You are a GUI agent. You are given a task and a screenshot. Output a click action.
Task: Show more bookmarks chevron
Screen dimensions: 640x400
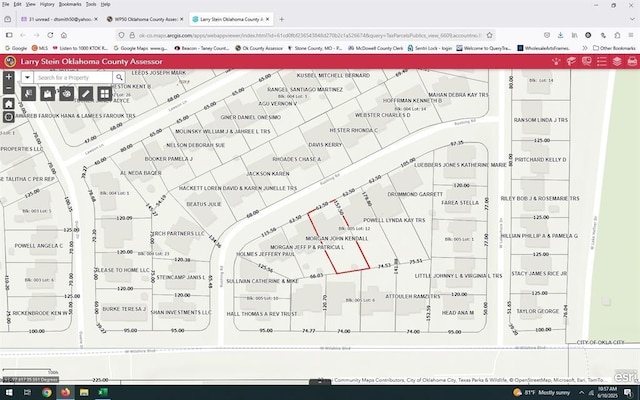click(585, 48)
